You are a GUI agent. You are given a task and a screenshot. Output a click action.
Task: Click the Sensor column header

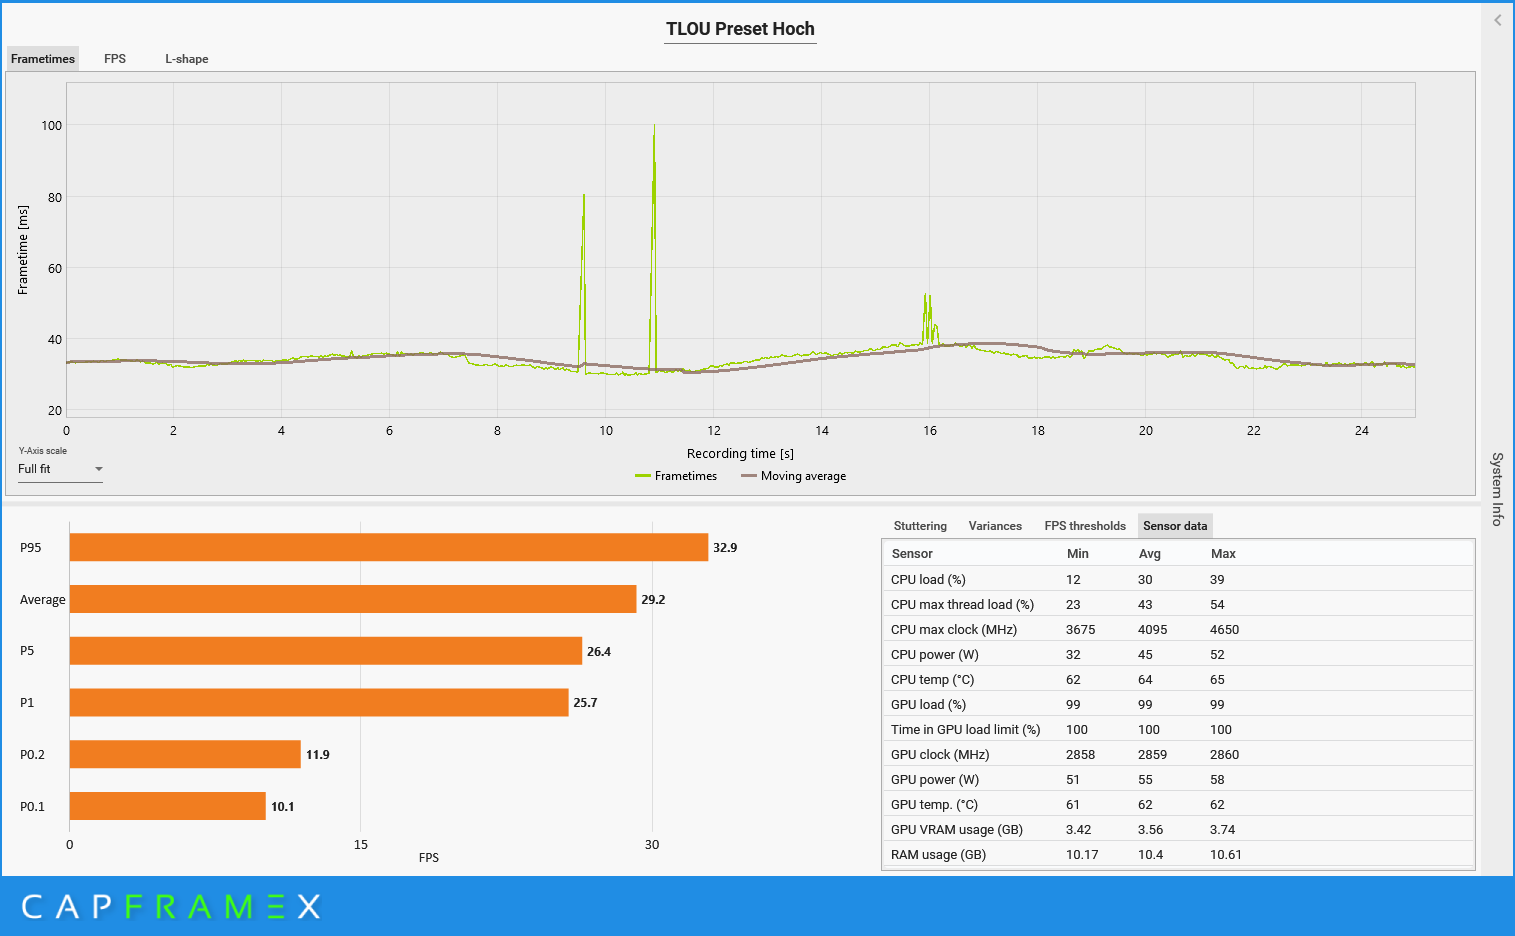coord(912,554)
